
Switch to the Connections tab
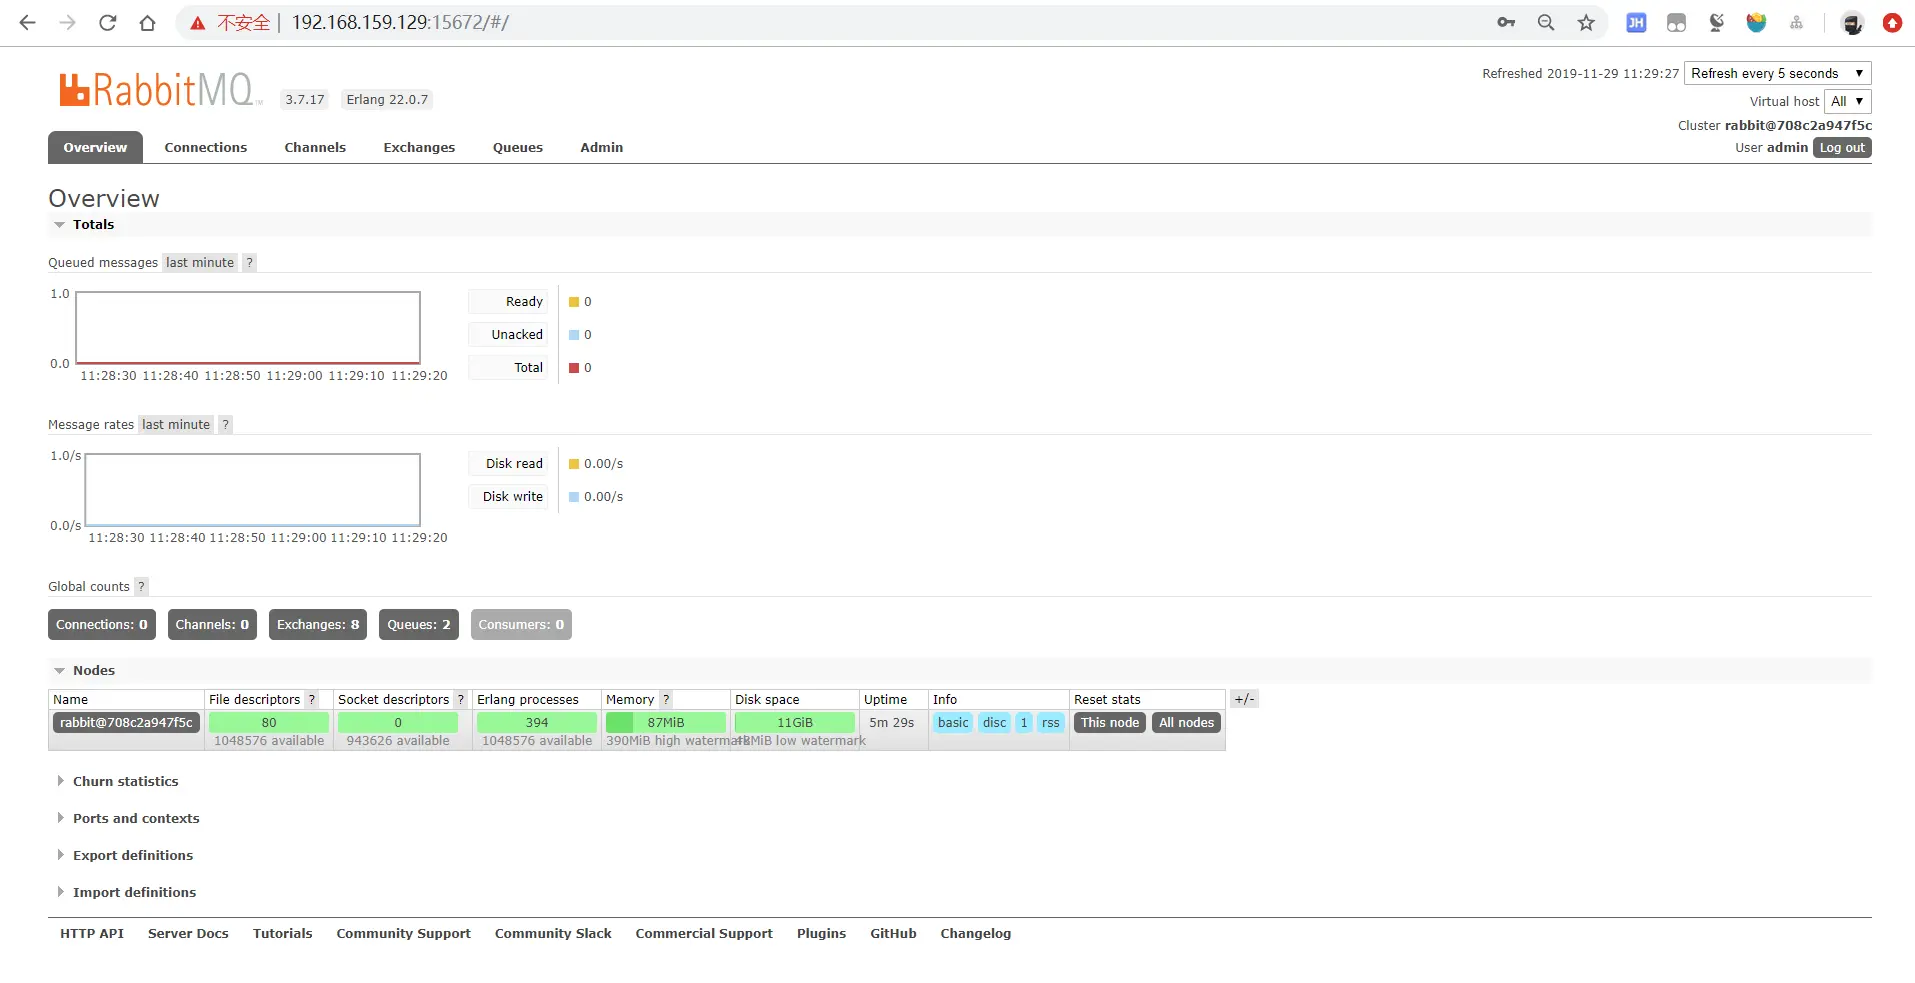tap(206, 147)
